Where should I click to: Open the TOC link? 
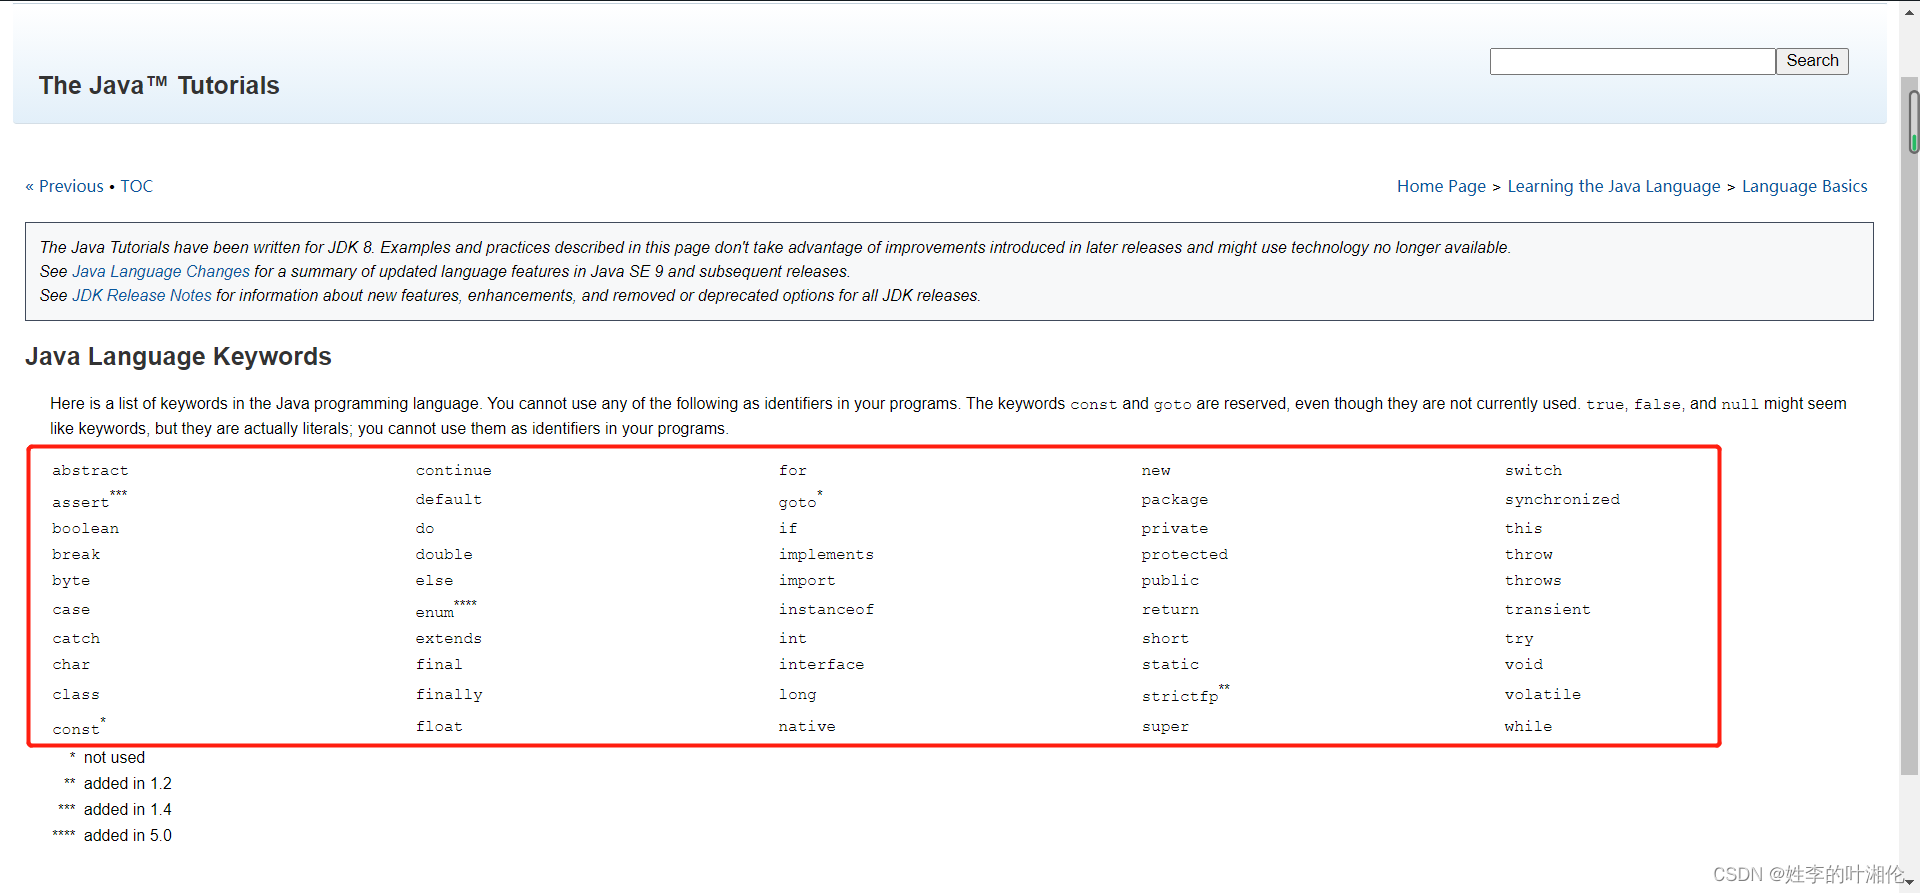(137, 186)
